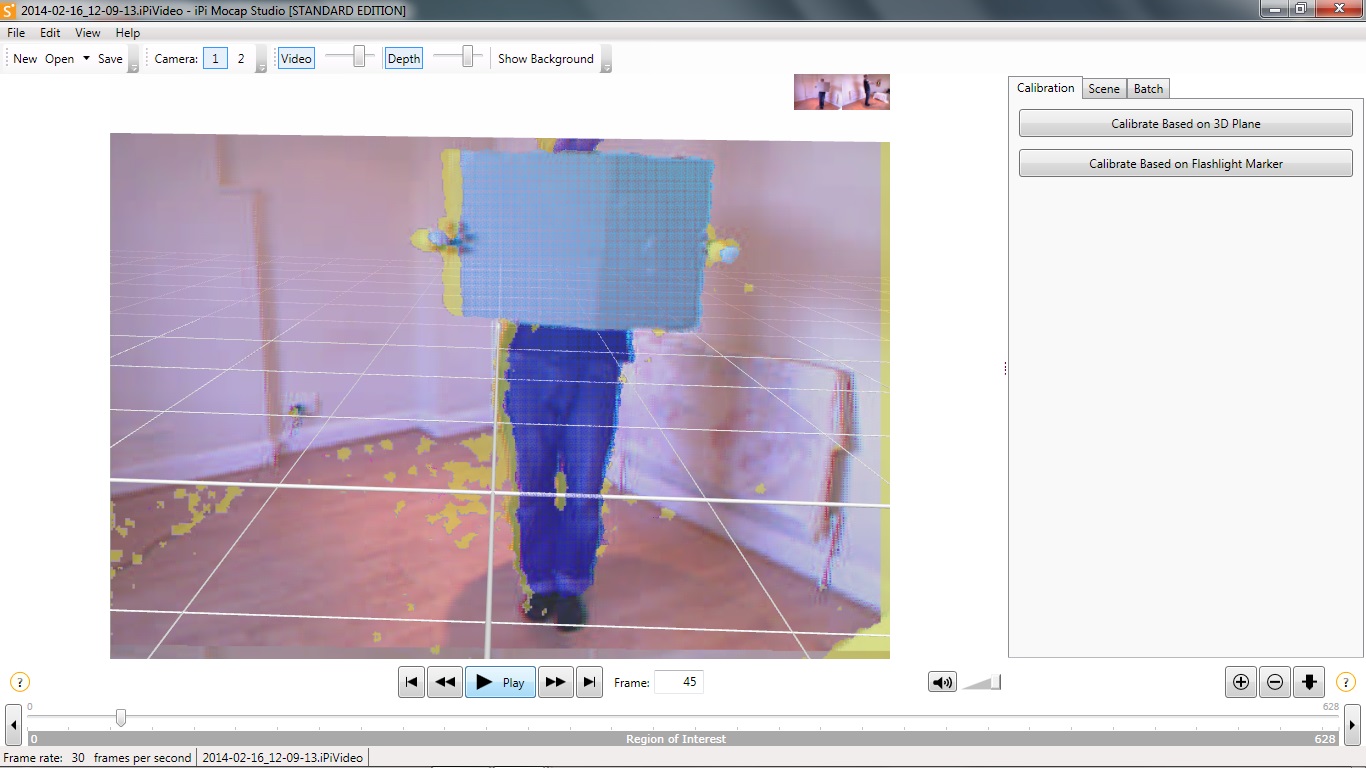
Task: Click the rewind playback button
Action: click(x=445, y=682)
